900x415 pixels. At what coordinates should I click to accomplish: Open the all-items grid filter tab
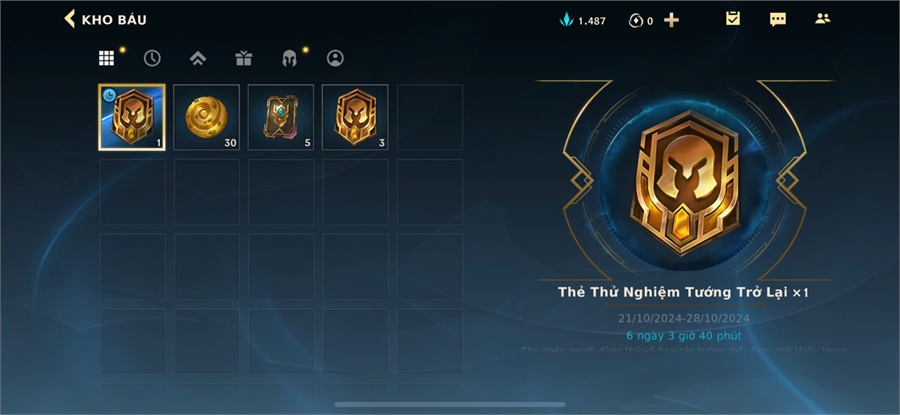106,58
